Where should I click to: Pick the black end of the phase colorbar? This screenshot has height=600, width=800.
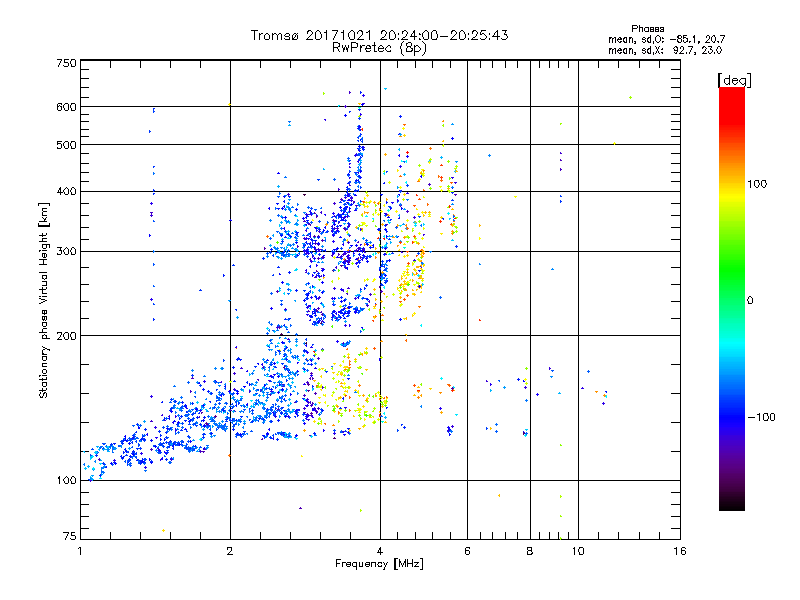click(732, 503)
